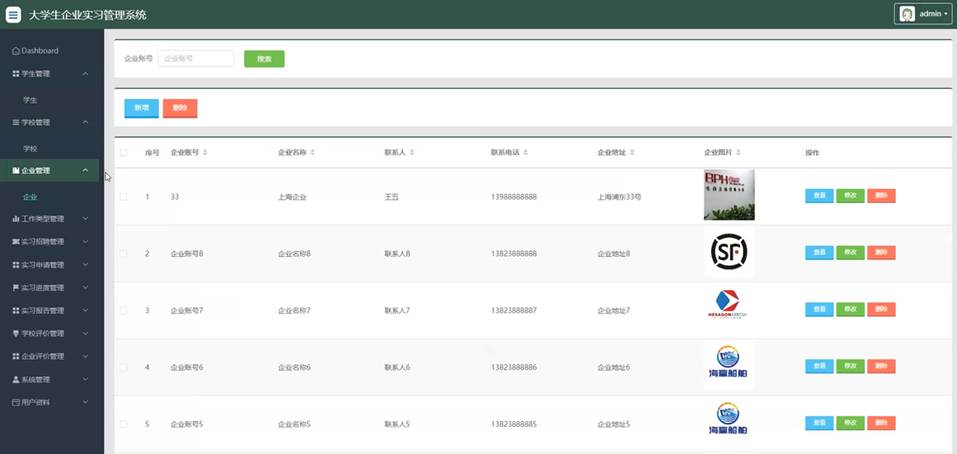
Task: Click the blue 新增 add button
Action: pos(142,108)
